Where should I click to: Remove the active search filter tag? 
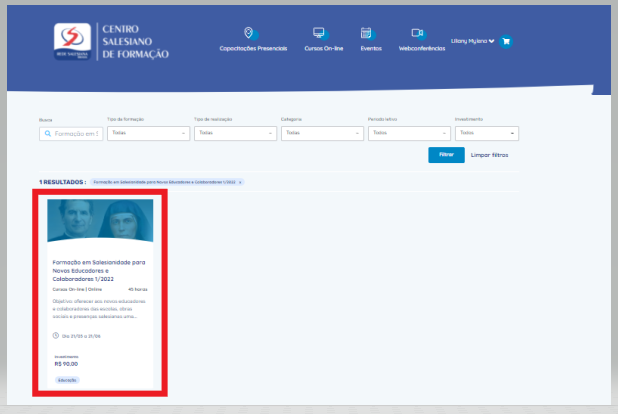[240, 182]
